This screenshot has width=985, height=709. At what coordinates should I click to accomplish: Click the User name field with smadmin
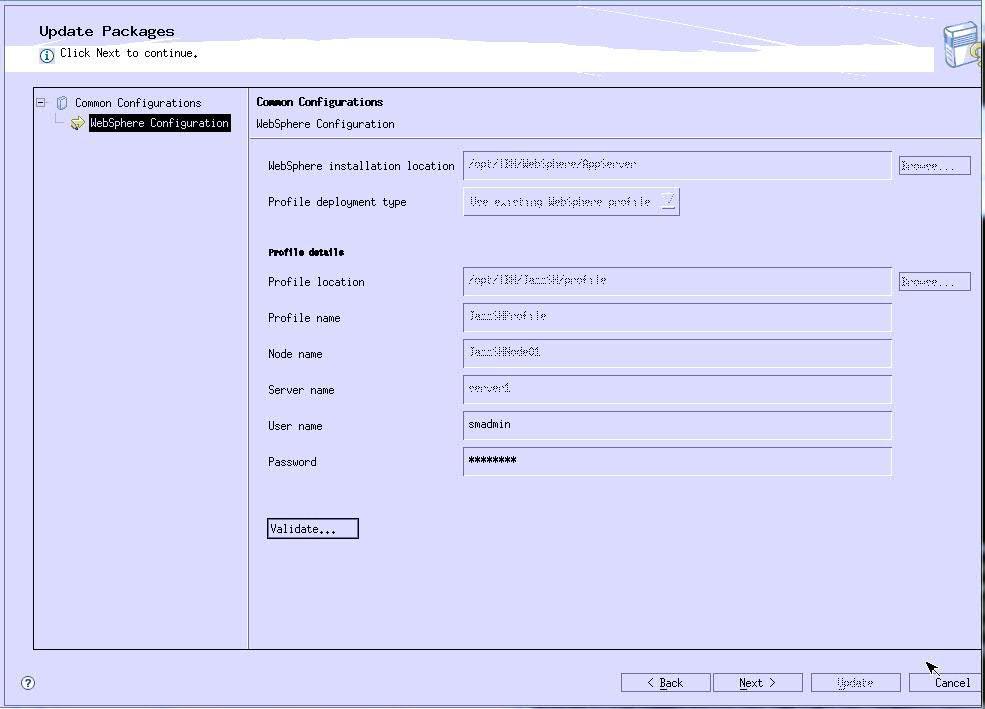tap(677, 426)
